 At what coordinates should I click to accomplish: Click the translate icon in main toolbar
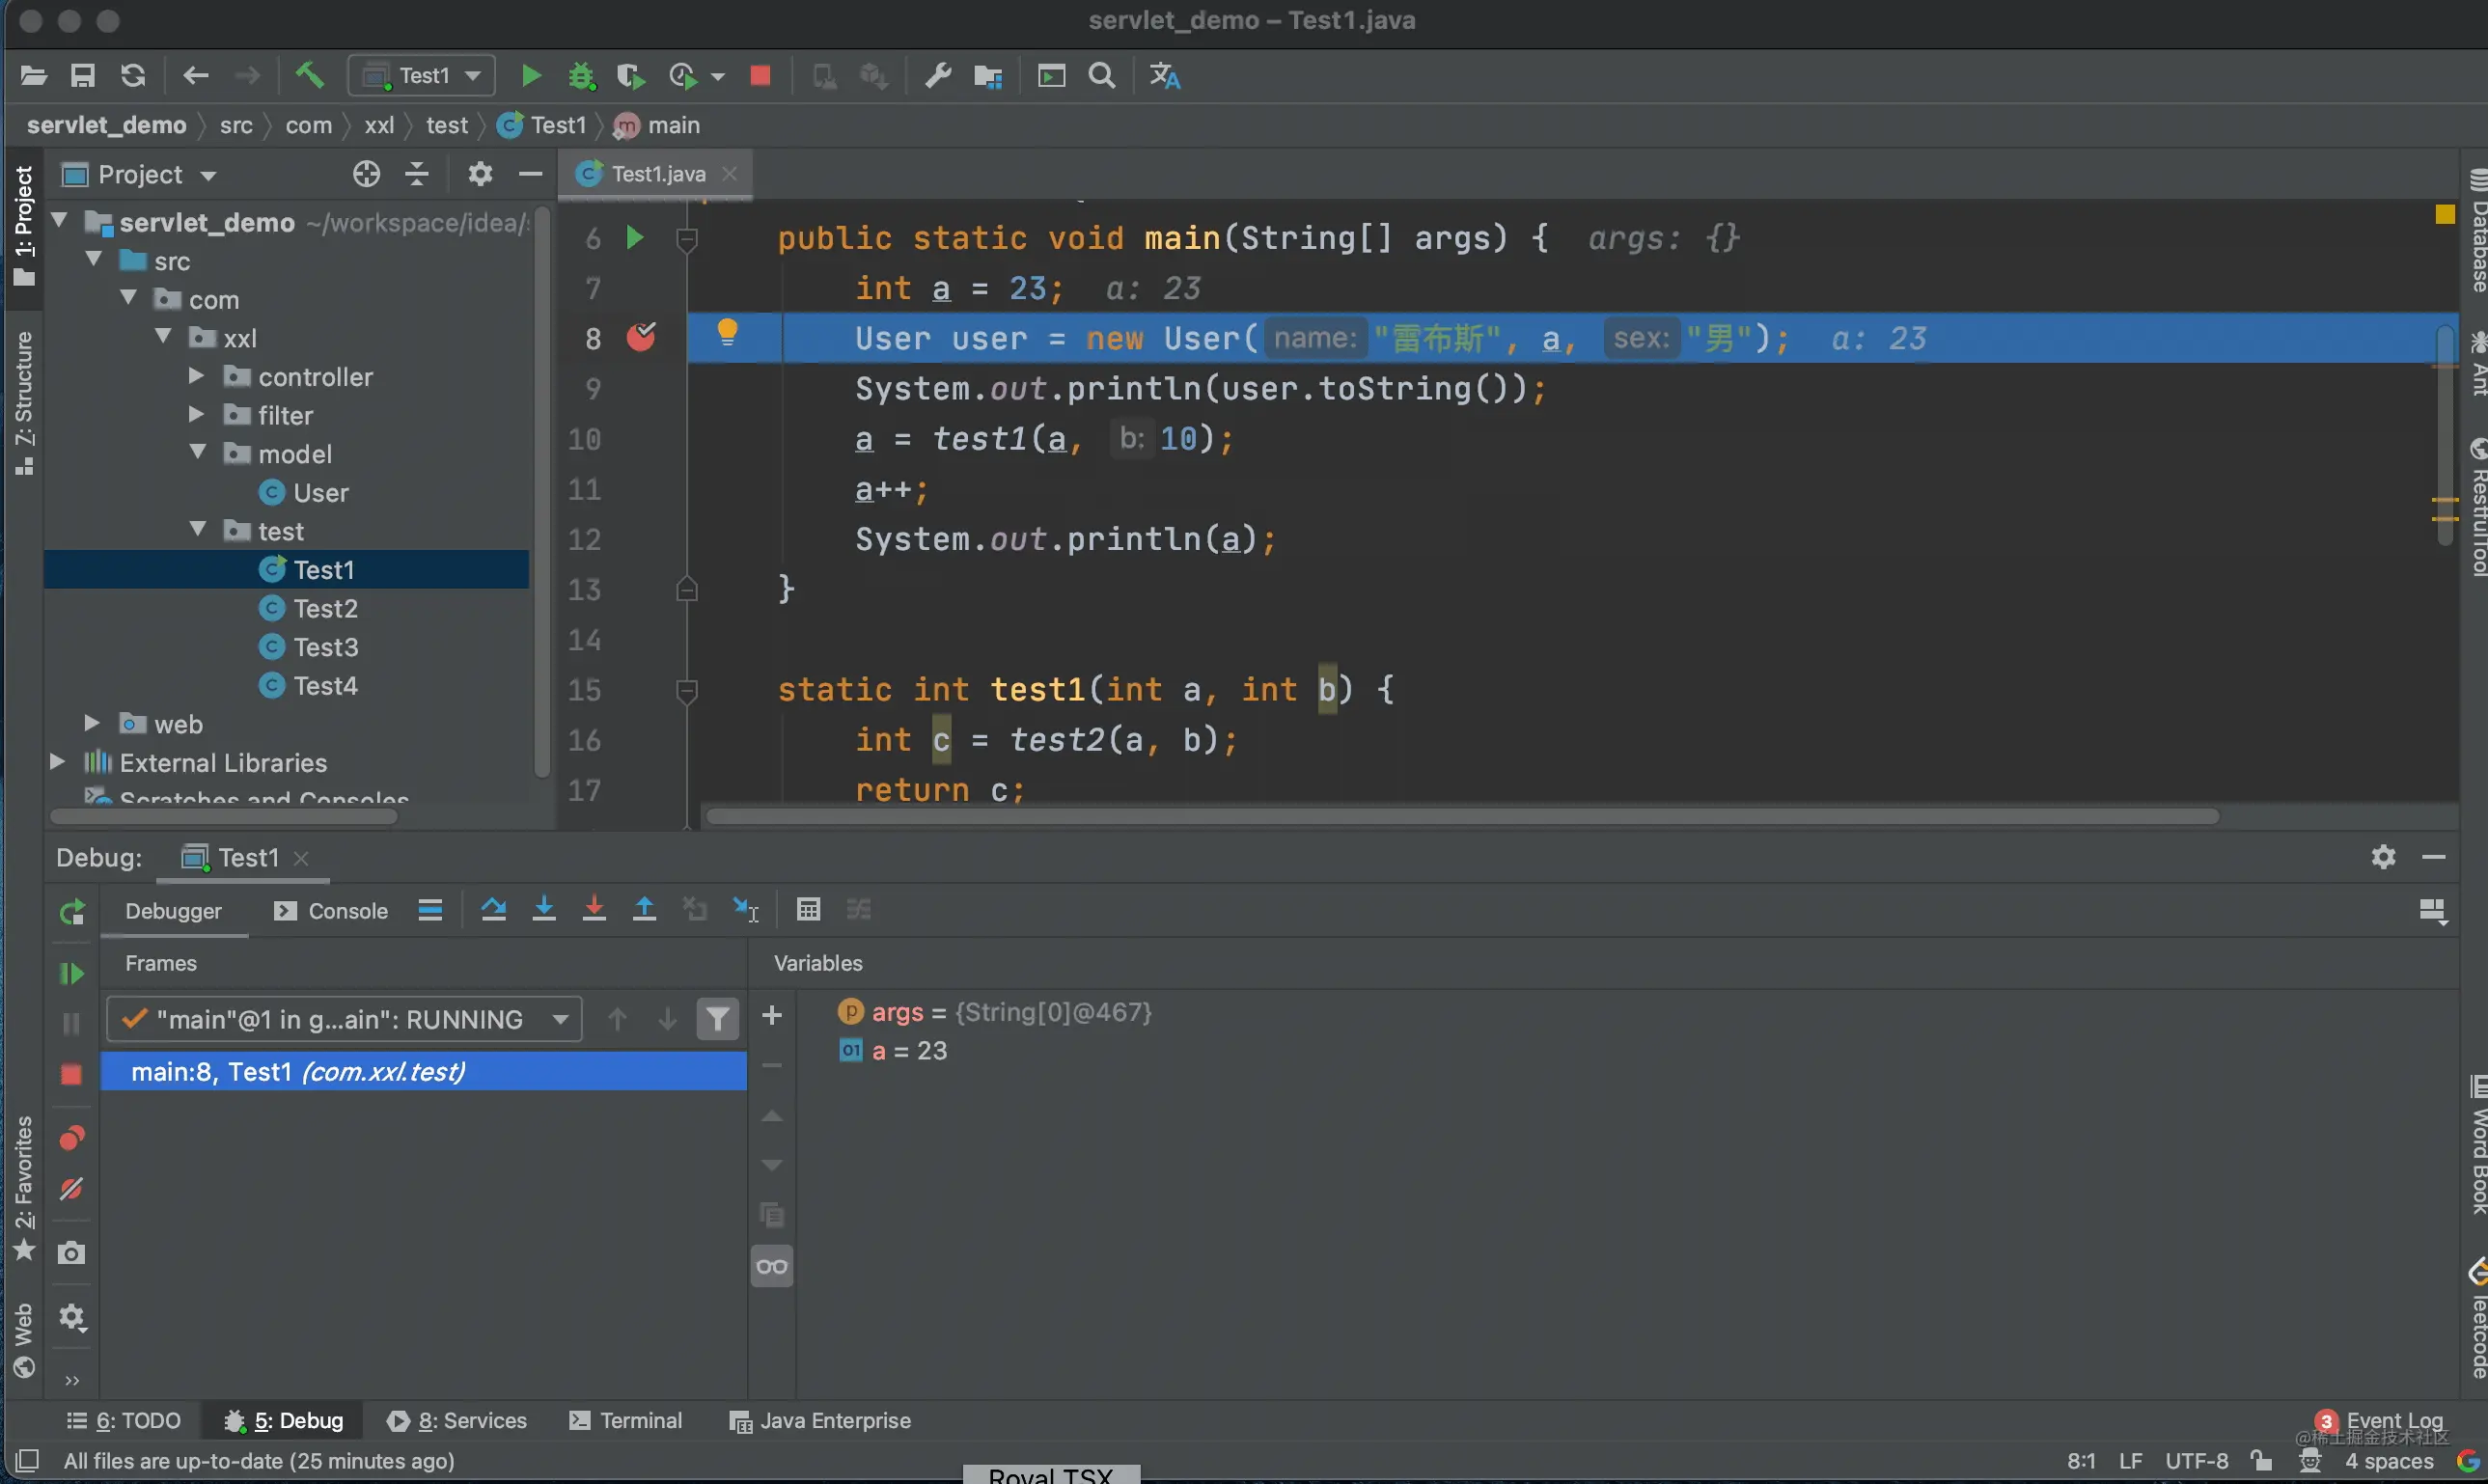coord(1164,76)
